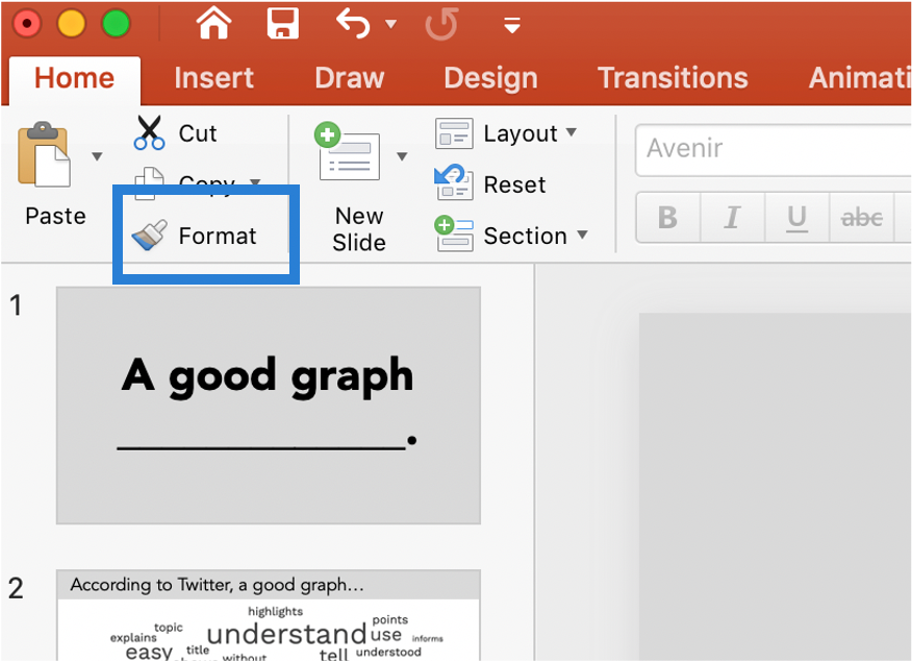The image size is (912, 662).
Task: Click into the Avenir font name field
Action: 770,149
